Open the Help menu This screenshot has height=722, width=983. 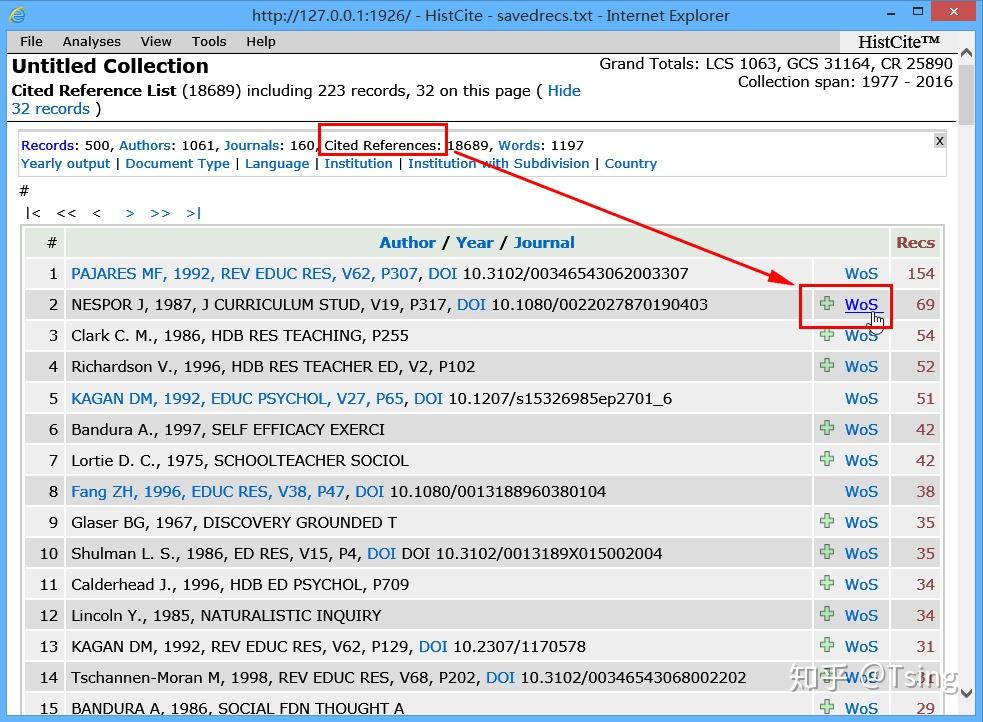coord(261,41)
